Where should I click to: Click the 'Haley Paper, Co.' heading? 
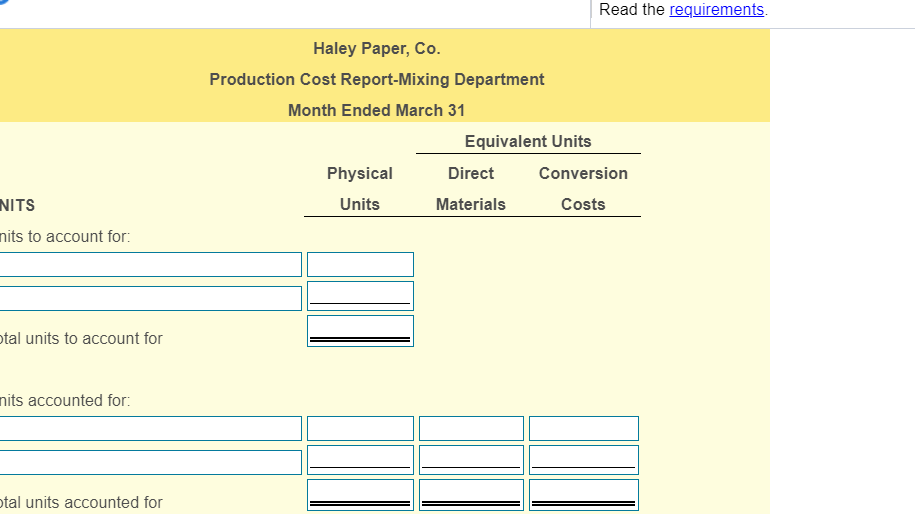pyautogui.click(x=377, y=48)
